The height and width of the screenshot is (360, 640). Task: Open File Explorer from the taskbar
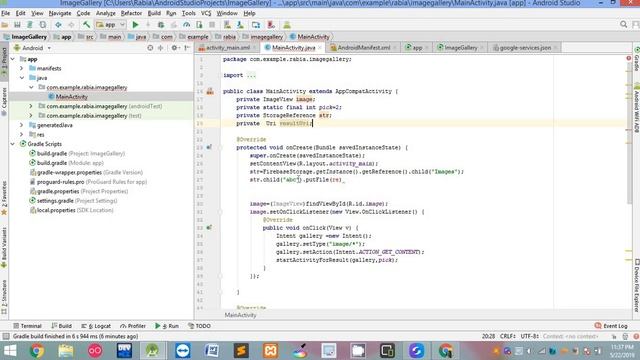(x=66, y=351)
